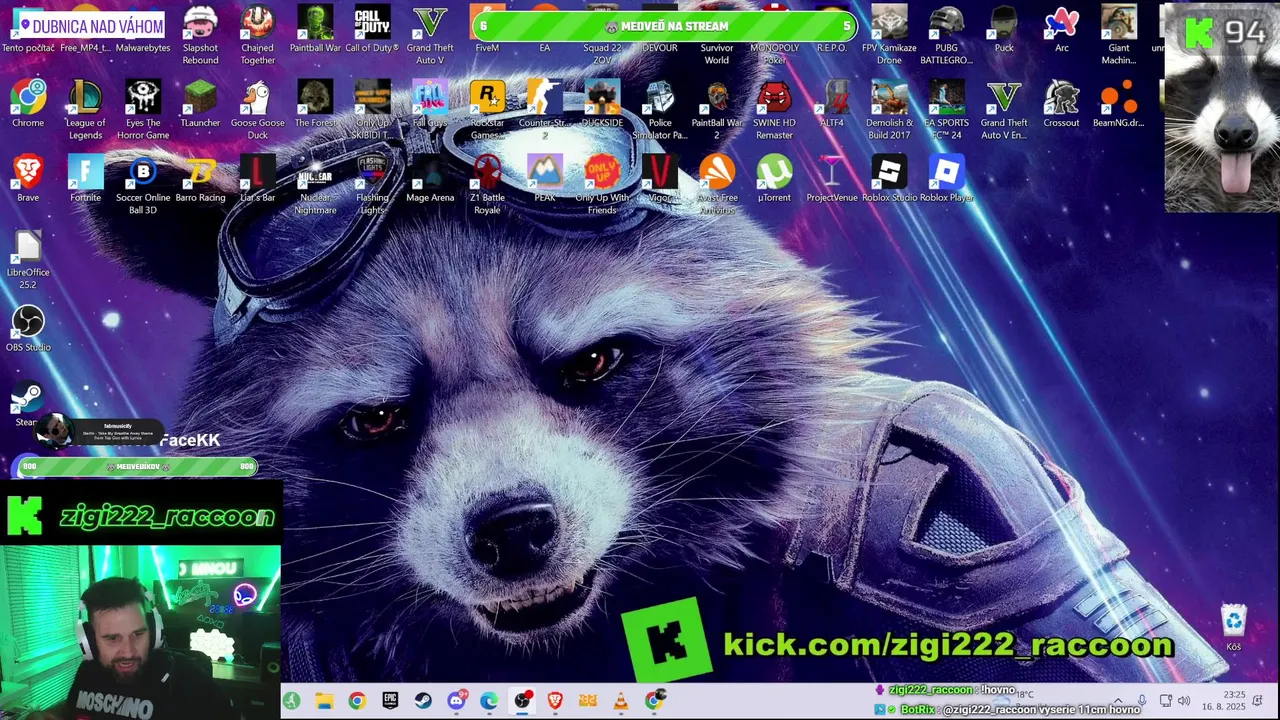The height and width of the screenshot is (720, 1280).
Task: Open the Brave browser desktop shortcut
Action: [28, 179]
